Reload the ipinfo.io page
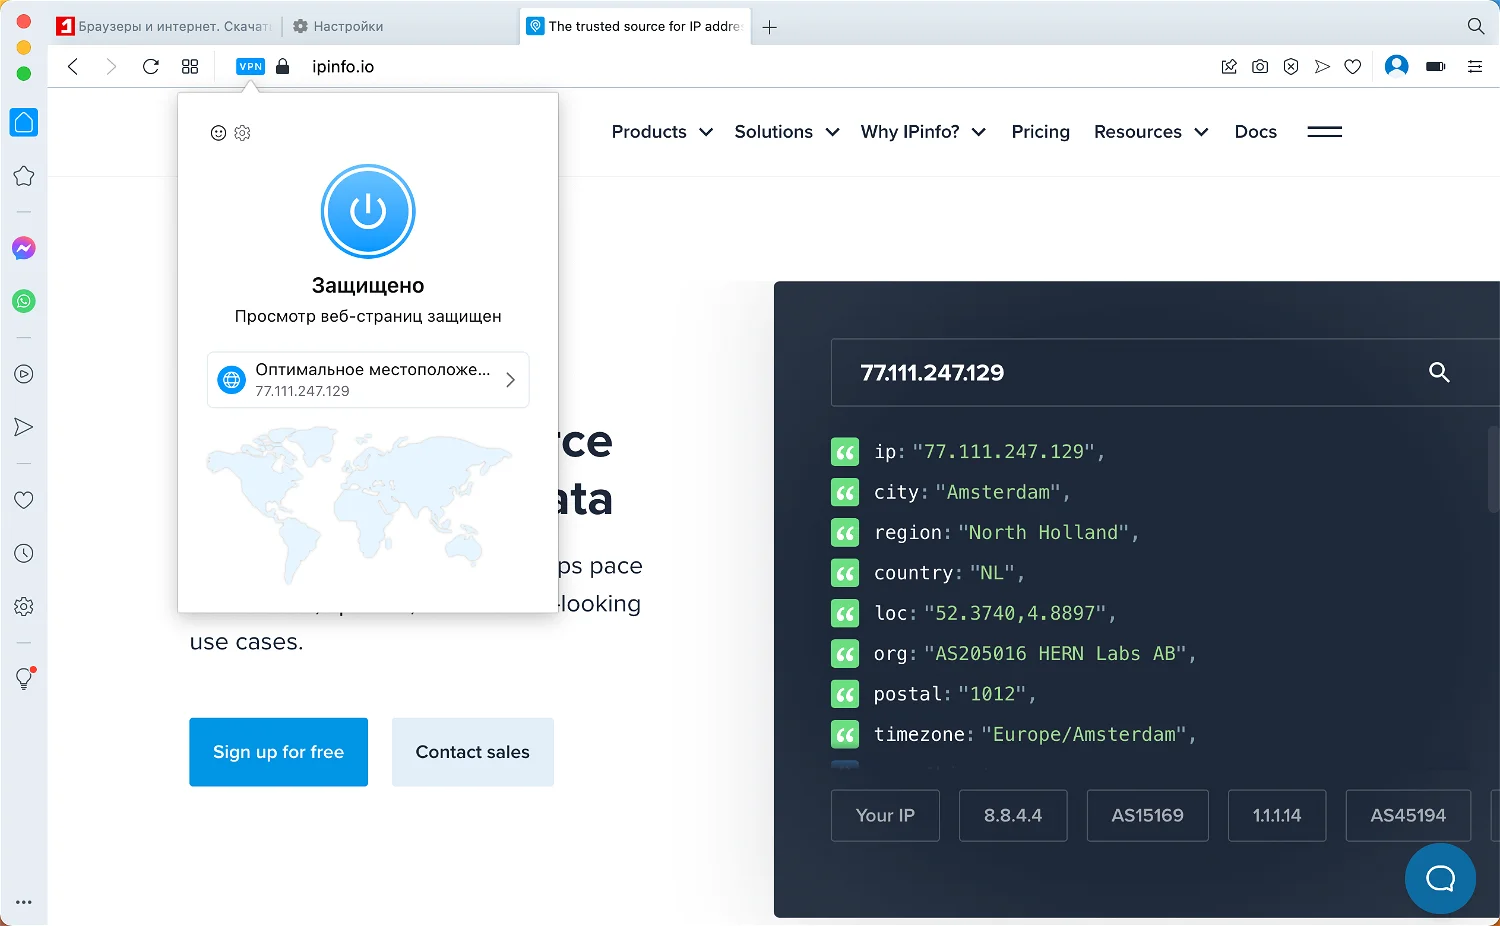 pyautogui.click(x=151, y=67)
